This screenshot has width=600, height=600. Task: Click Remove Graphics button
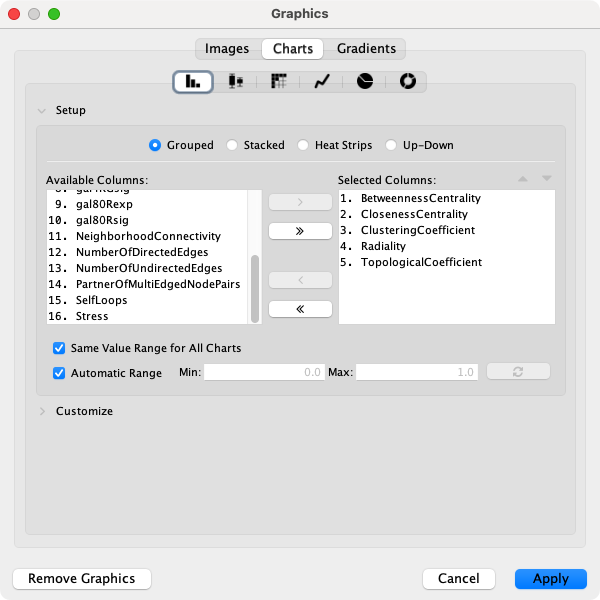(81, 579)
